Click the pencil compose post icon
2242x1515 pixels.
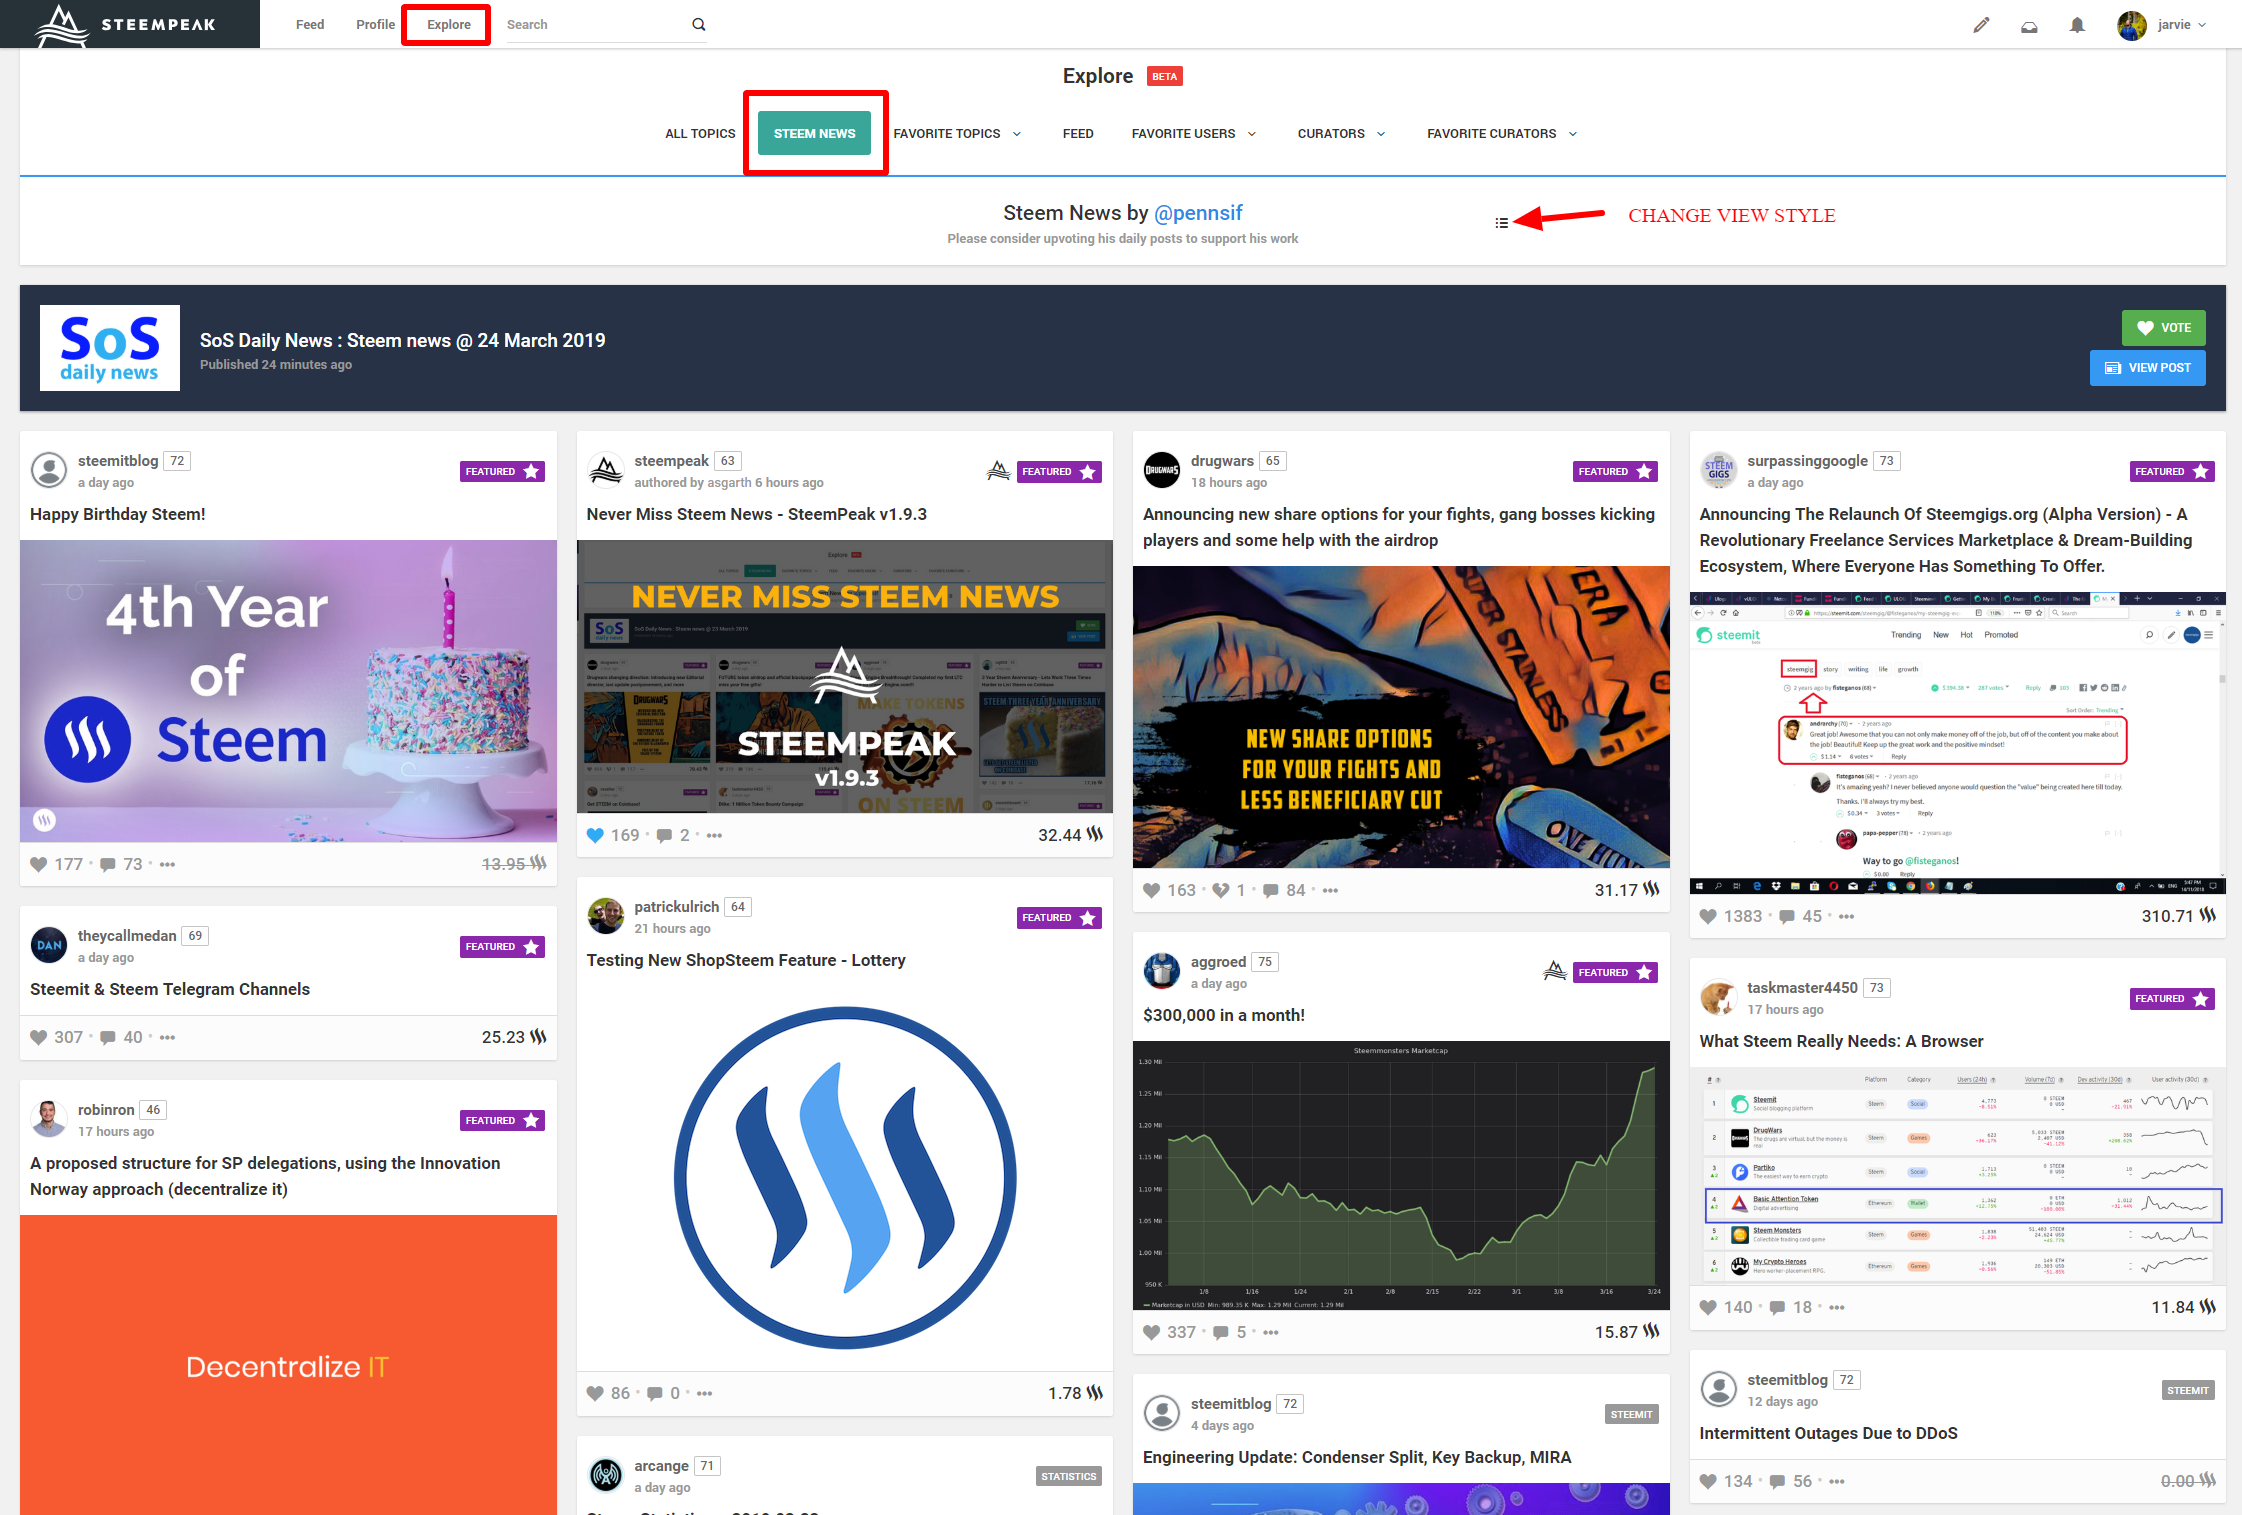(1981, 25)
